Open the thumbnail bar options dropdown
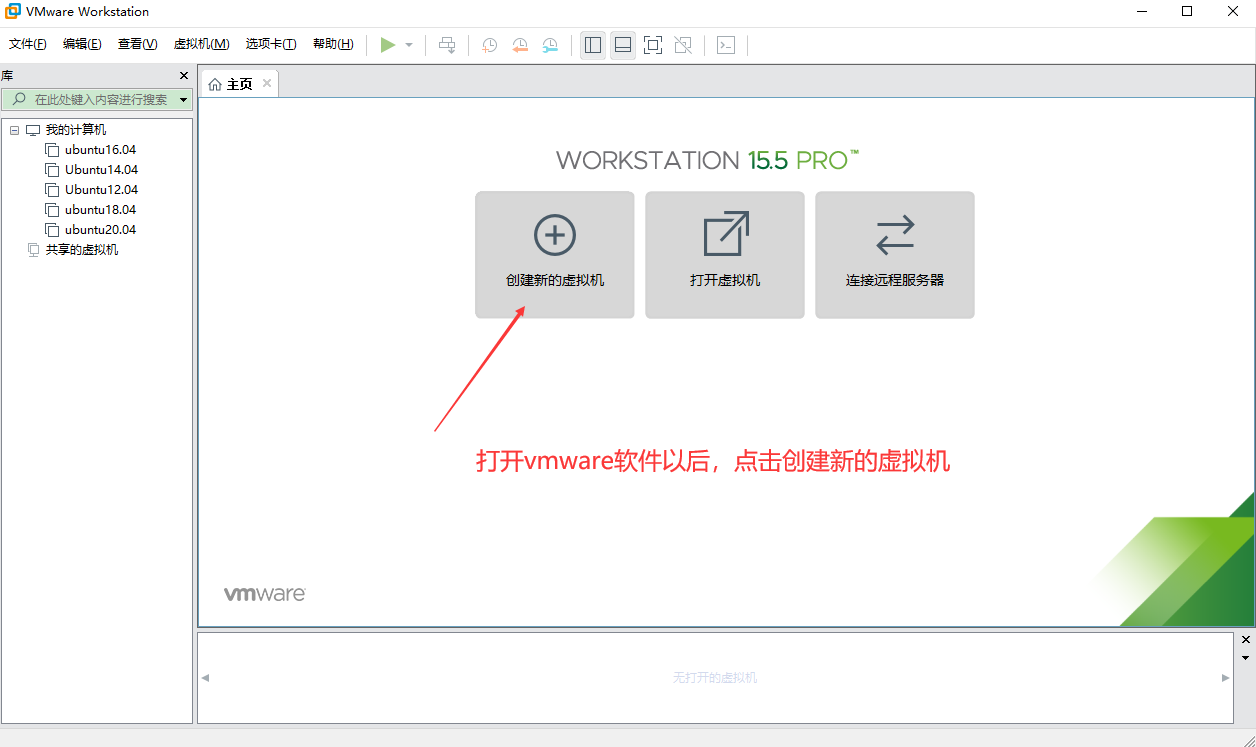Image resolution: width=1256 pixels, height=747 pixels. pos(1245,658)
